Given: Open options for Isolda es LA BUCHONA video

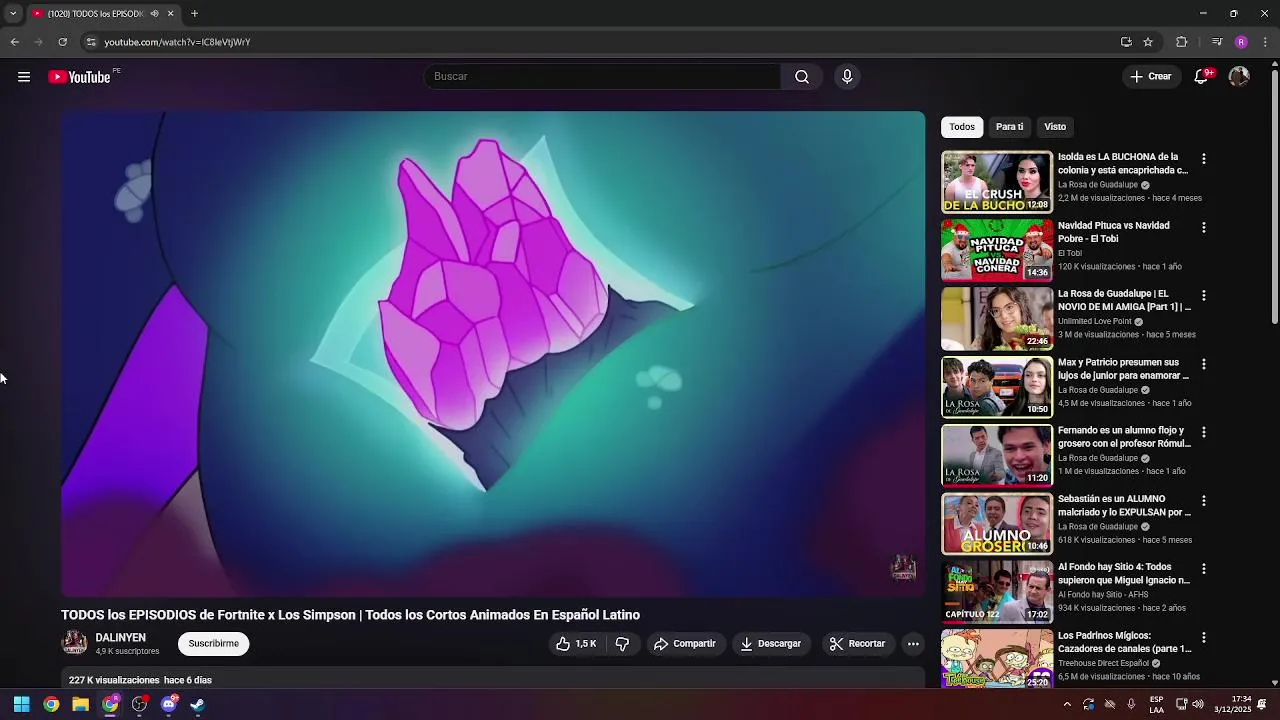Looking at the screenshot, I should pos(1204,159).
